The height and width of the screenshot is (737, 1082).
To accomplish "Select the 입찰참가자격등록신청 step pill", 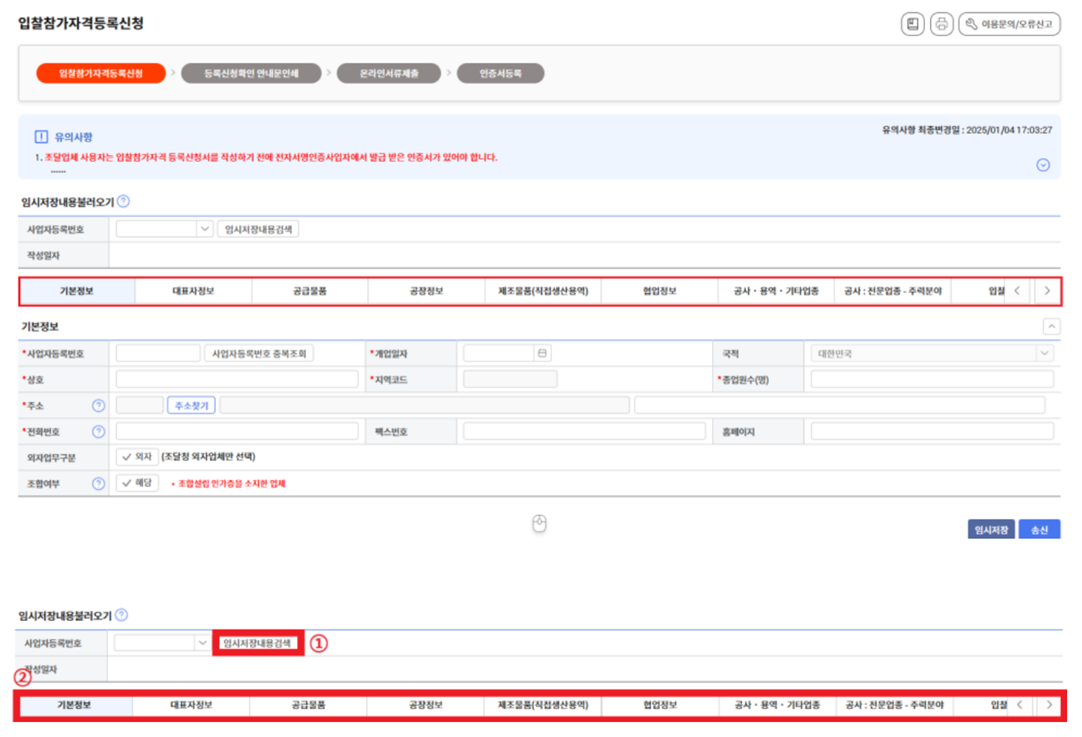I will coord(101,73).
